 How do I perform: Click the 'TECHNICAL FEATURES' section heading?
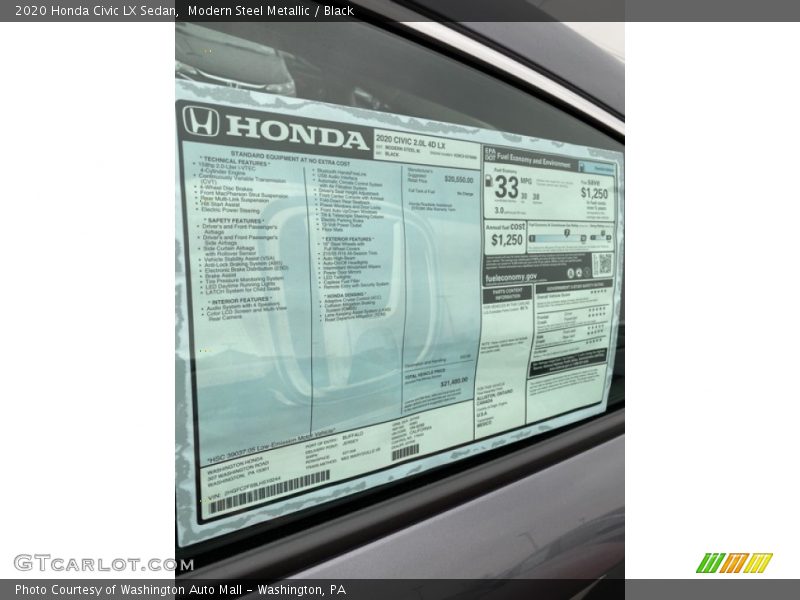coord(235,161)
